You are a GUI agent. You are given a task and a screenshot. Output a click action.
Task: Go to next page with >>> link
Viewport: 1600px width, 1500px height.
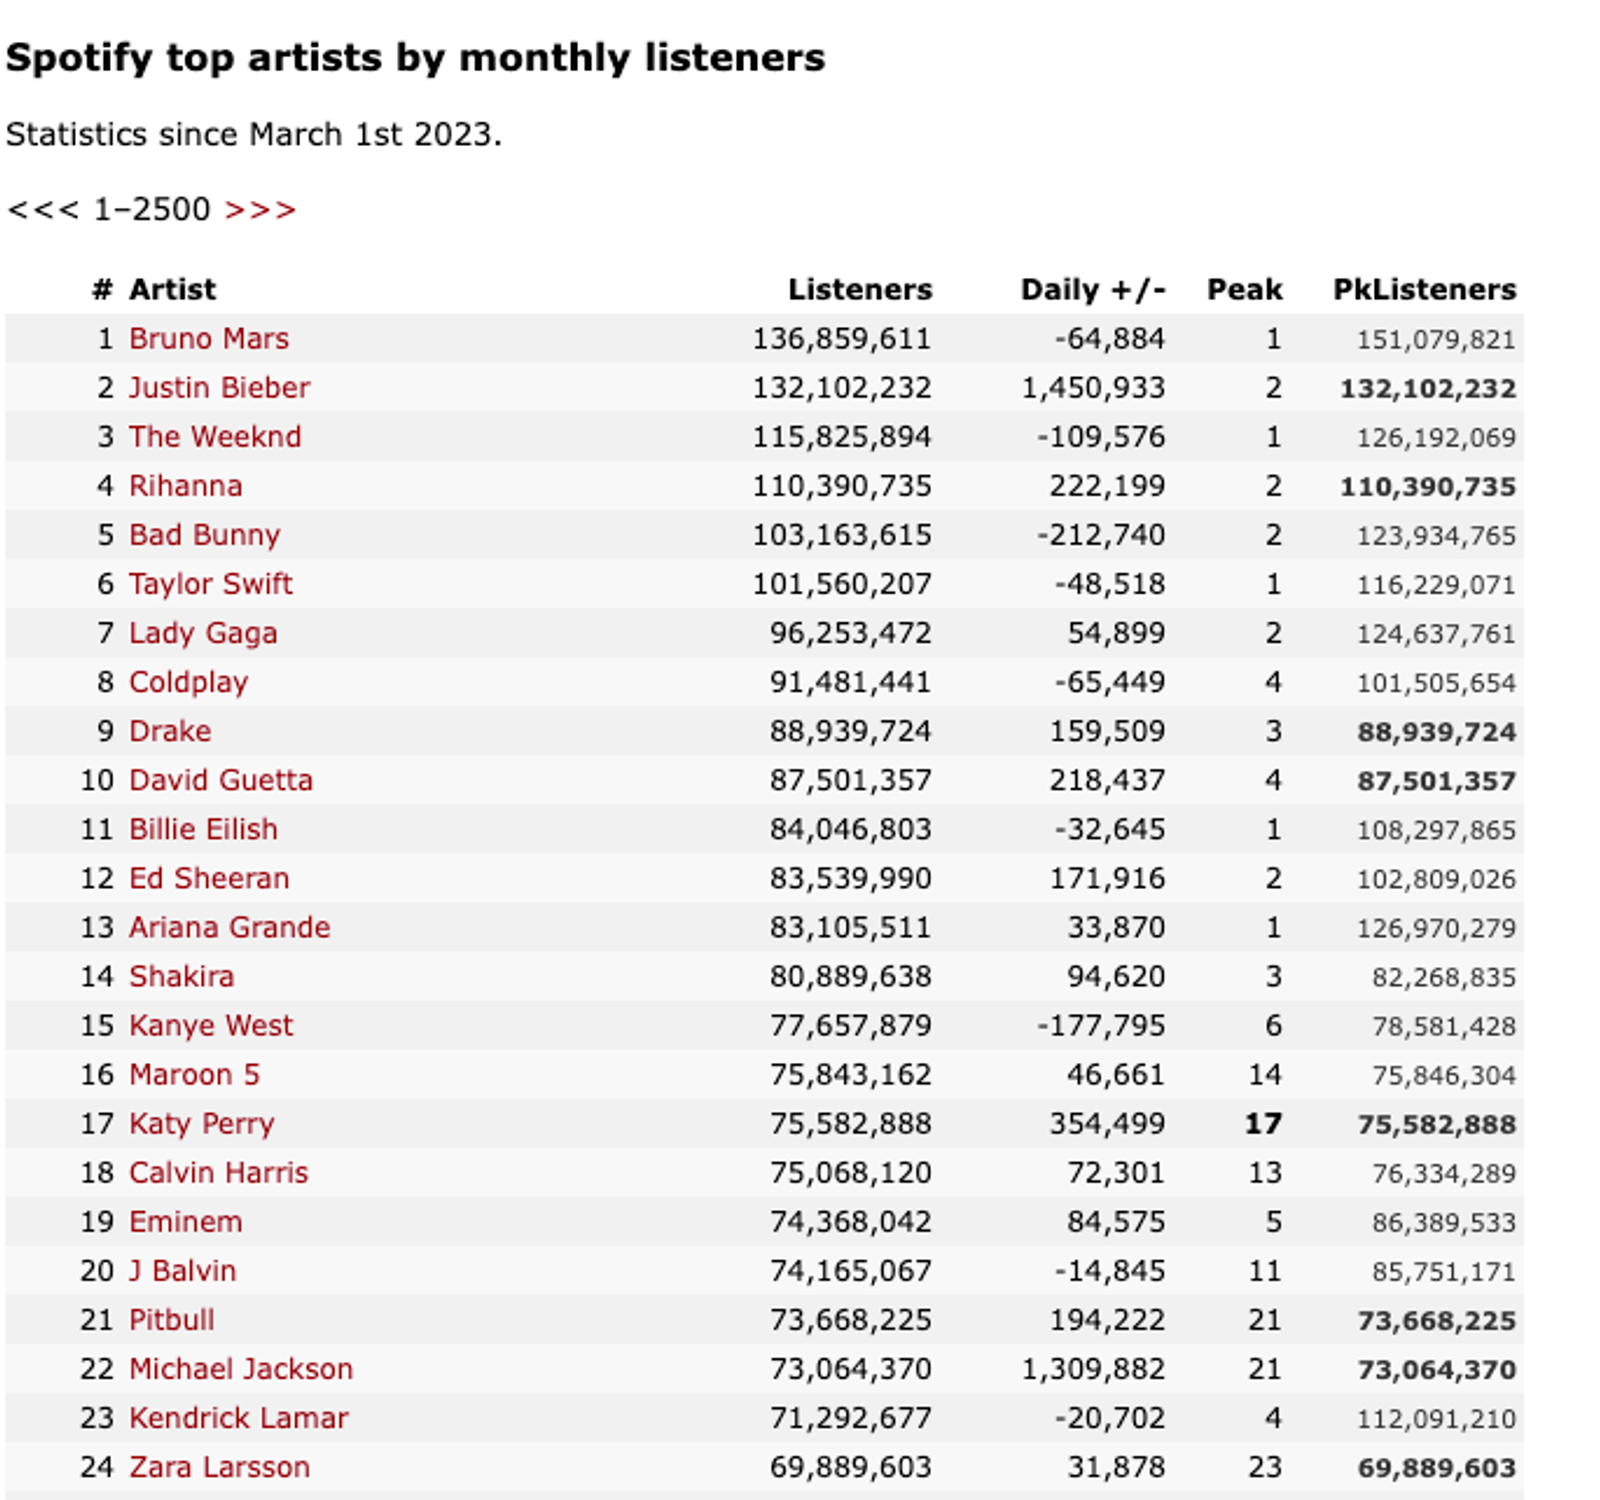260,210
